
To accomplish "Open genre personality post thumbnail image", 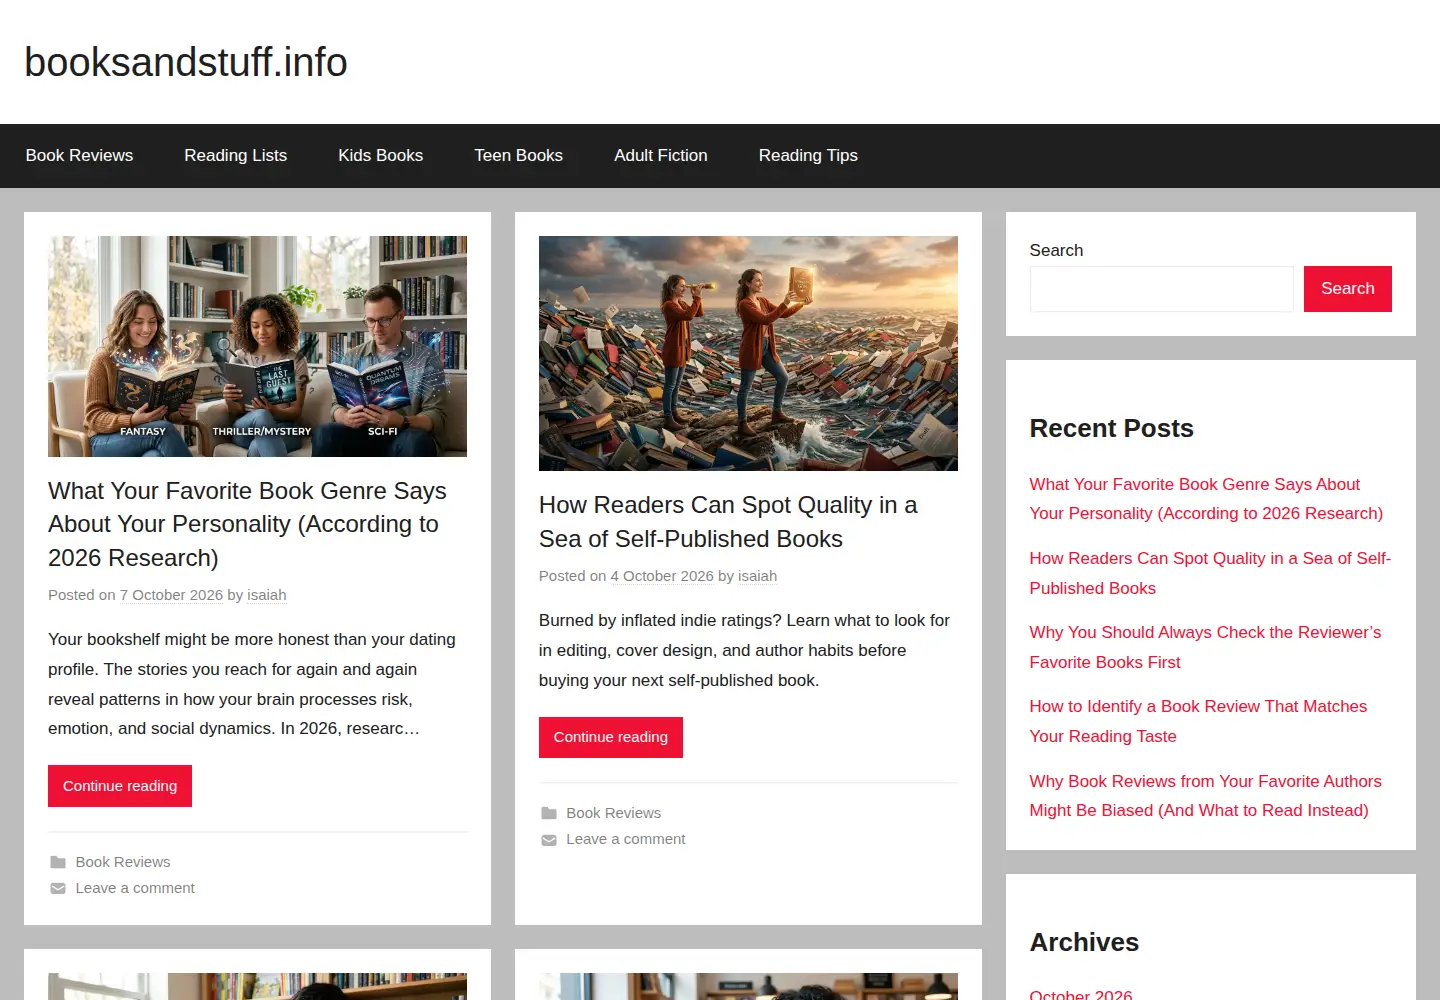I will [x=257, y=346].
